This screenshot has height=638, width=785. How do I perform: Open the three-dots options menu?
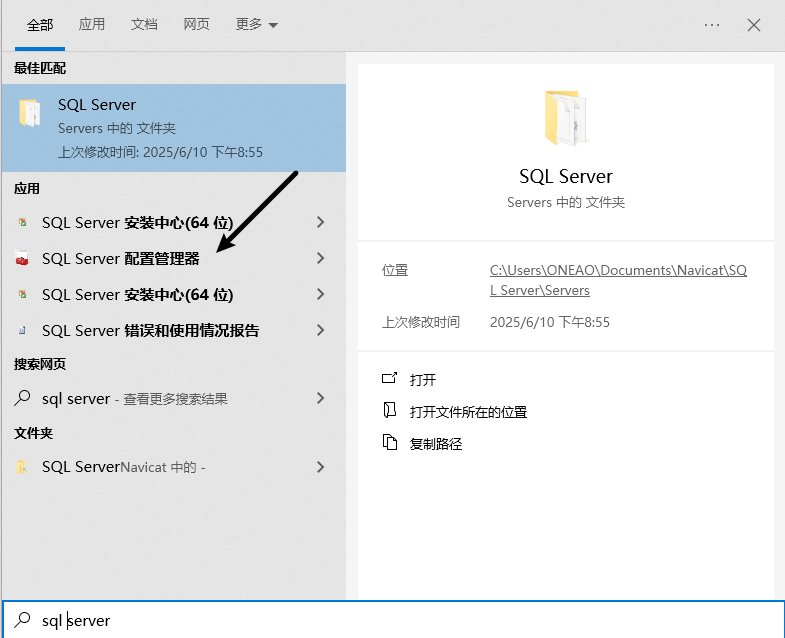(x=712, y=25)
